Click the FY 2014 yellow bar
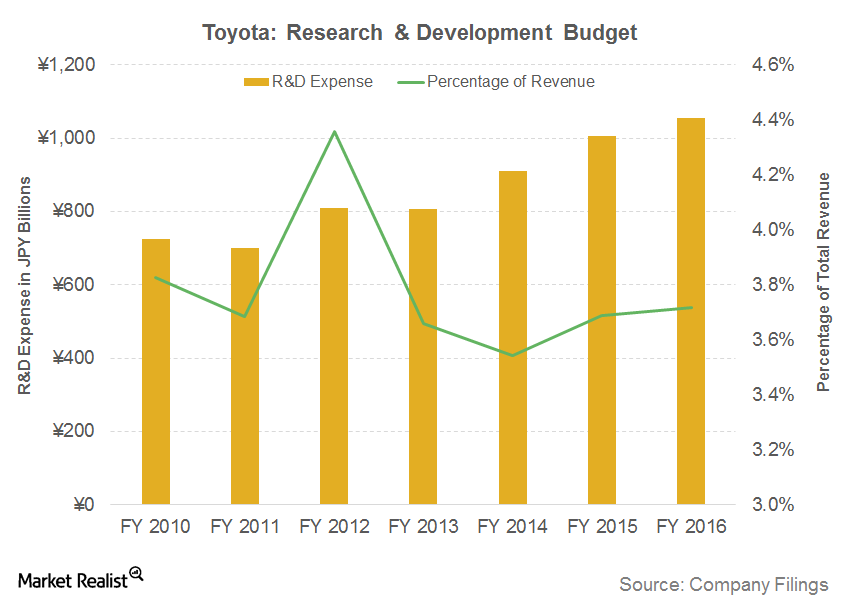Image resolution: width=845 pixels, height=601 pixels. tap(512, 337)
